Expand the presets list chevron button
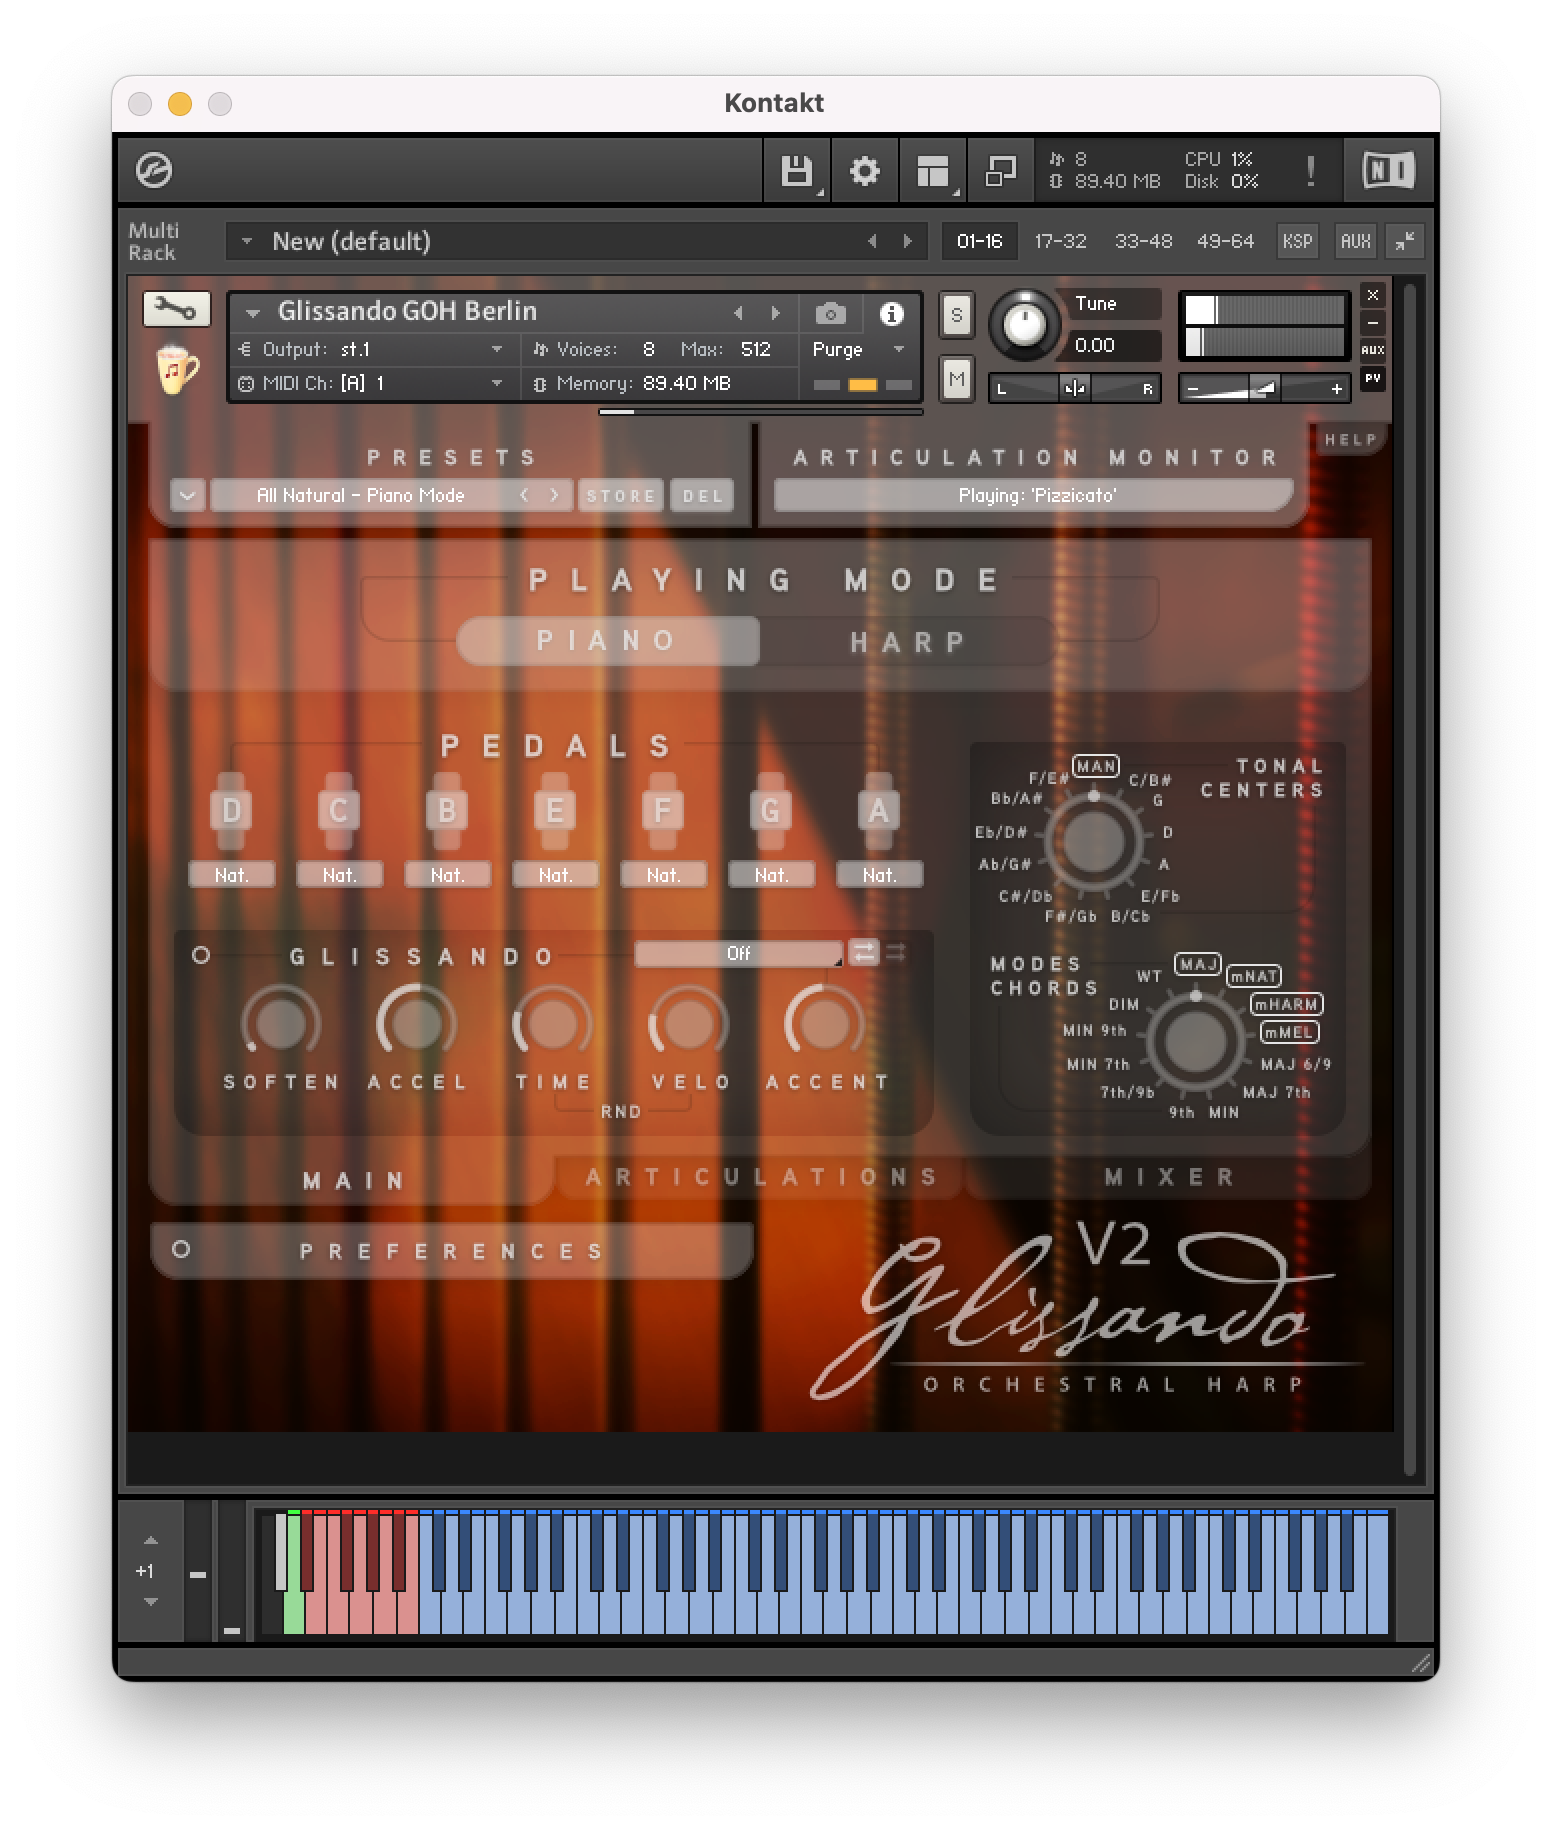 [188, 495]
